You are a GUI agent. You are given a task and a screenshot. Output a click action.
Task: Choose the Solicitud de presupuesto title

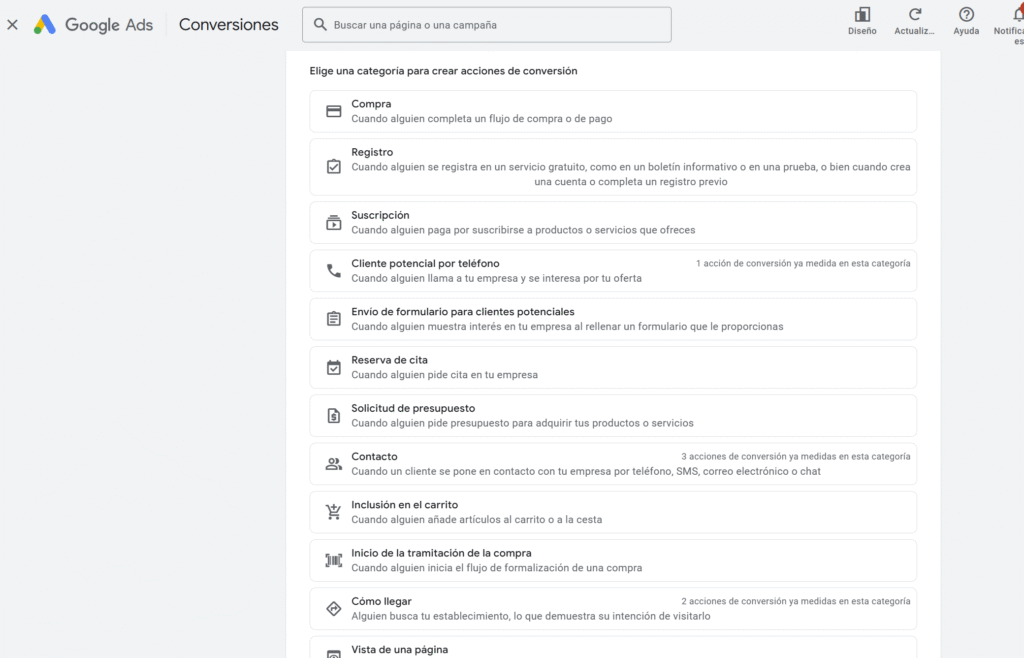click(x=413, y=408)
